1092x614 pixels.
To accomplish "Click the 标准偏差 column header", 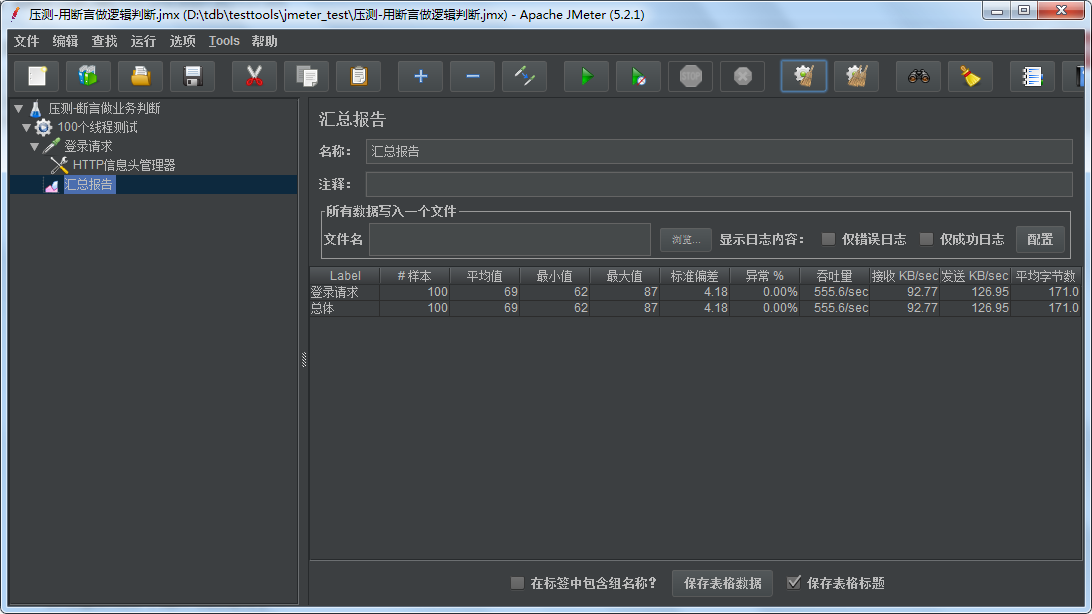I will (x=694, y=276).
